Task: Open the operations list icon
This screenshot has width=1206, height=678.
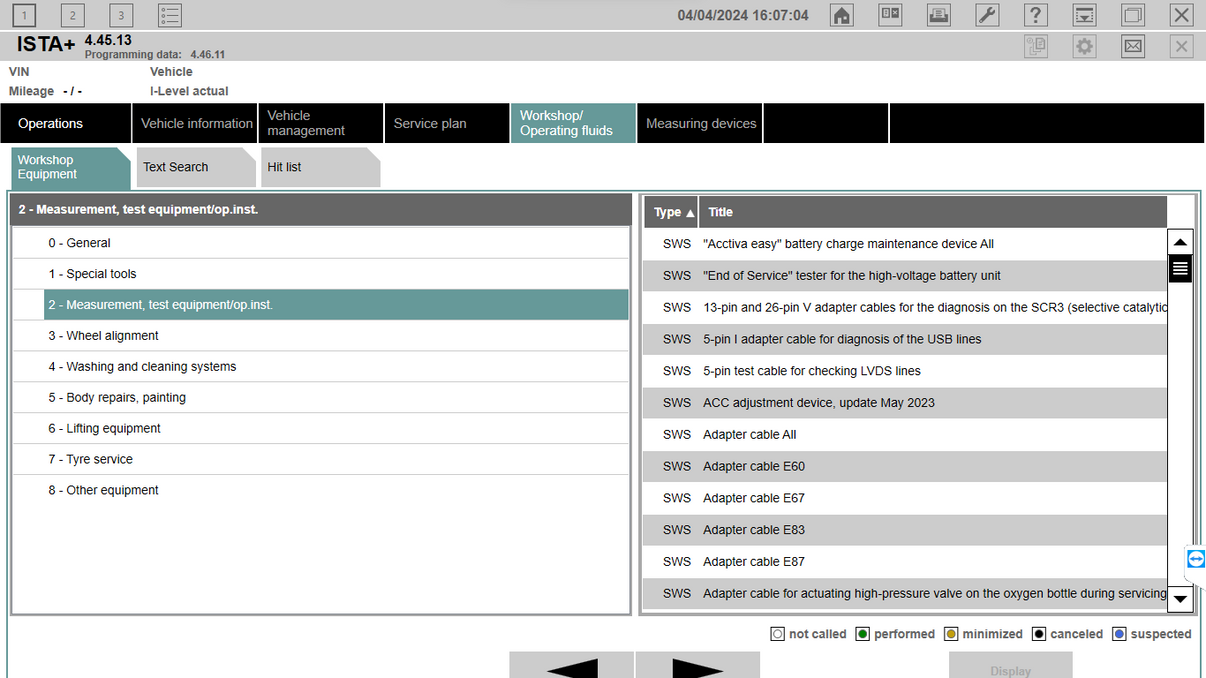Action: [170, 15]
